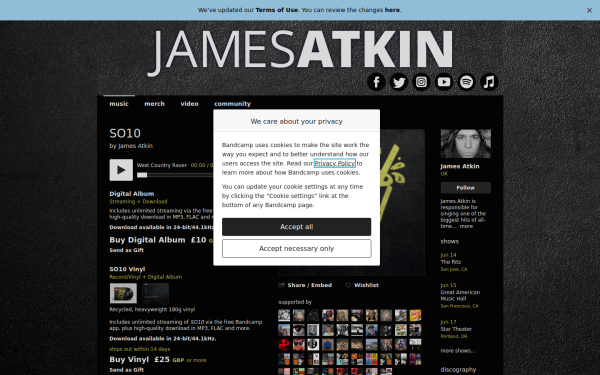Open the Terms of Use link in banner
The image size is (600, 375).
pyautogui.click(x=277, y=10)
